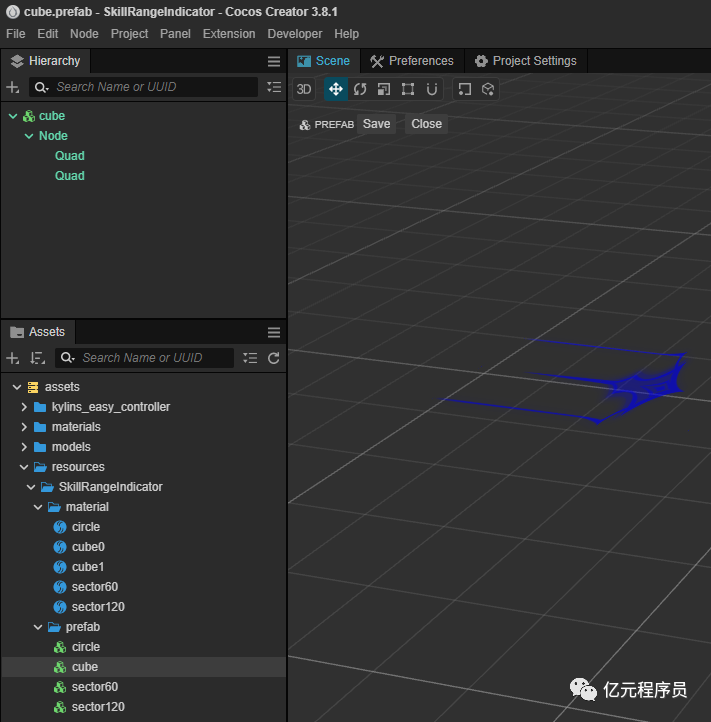Create new asset with Assets plus icon
711x722 pixels.
coord(13,358)
